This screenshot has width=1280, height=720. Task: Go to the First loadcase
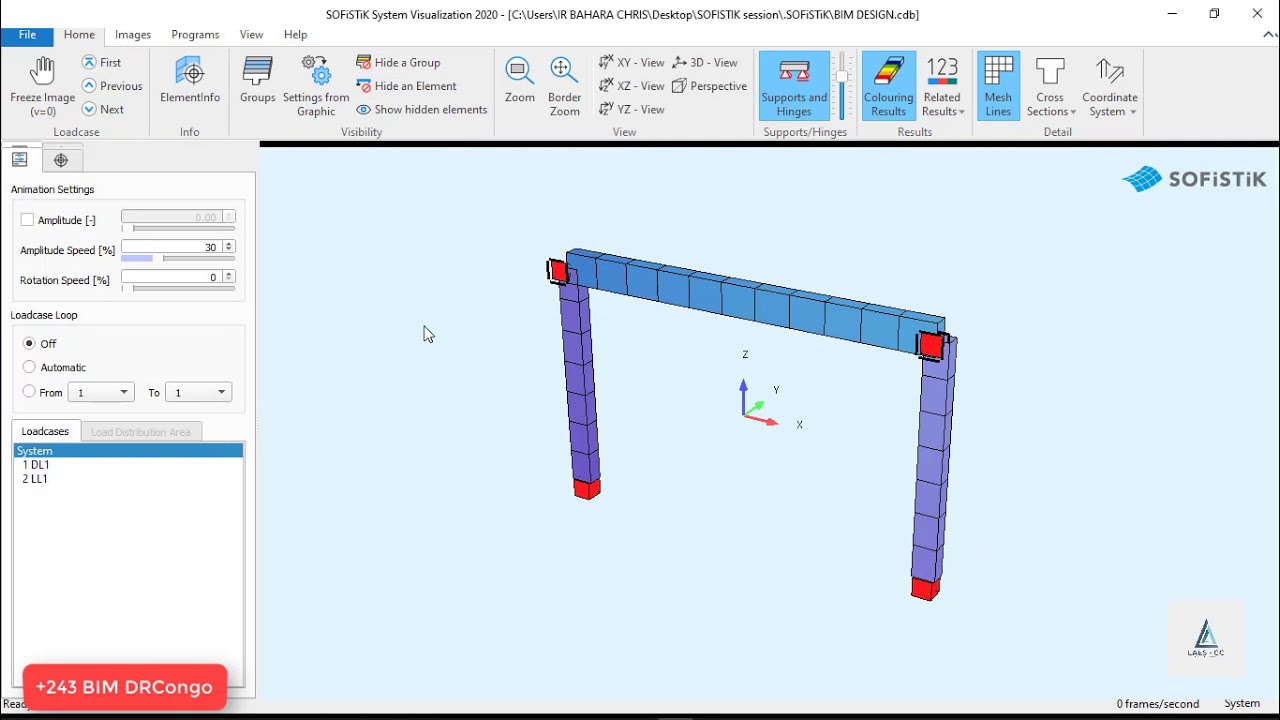coord(101,62)
